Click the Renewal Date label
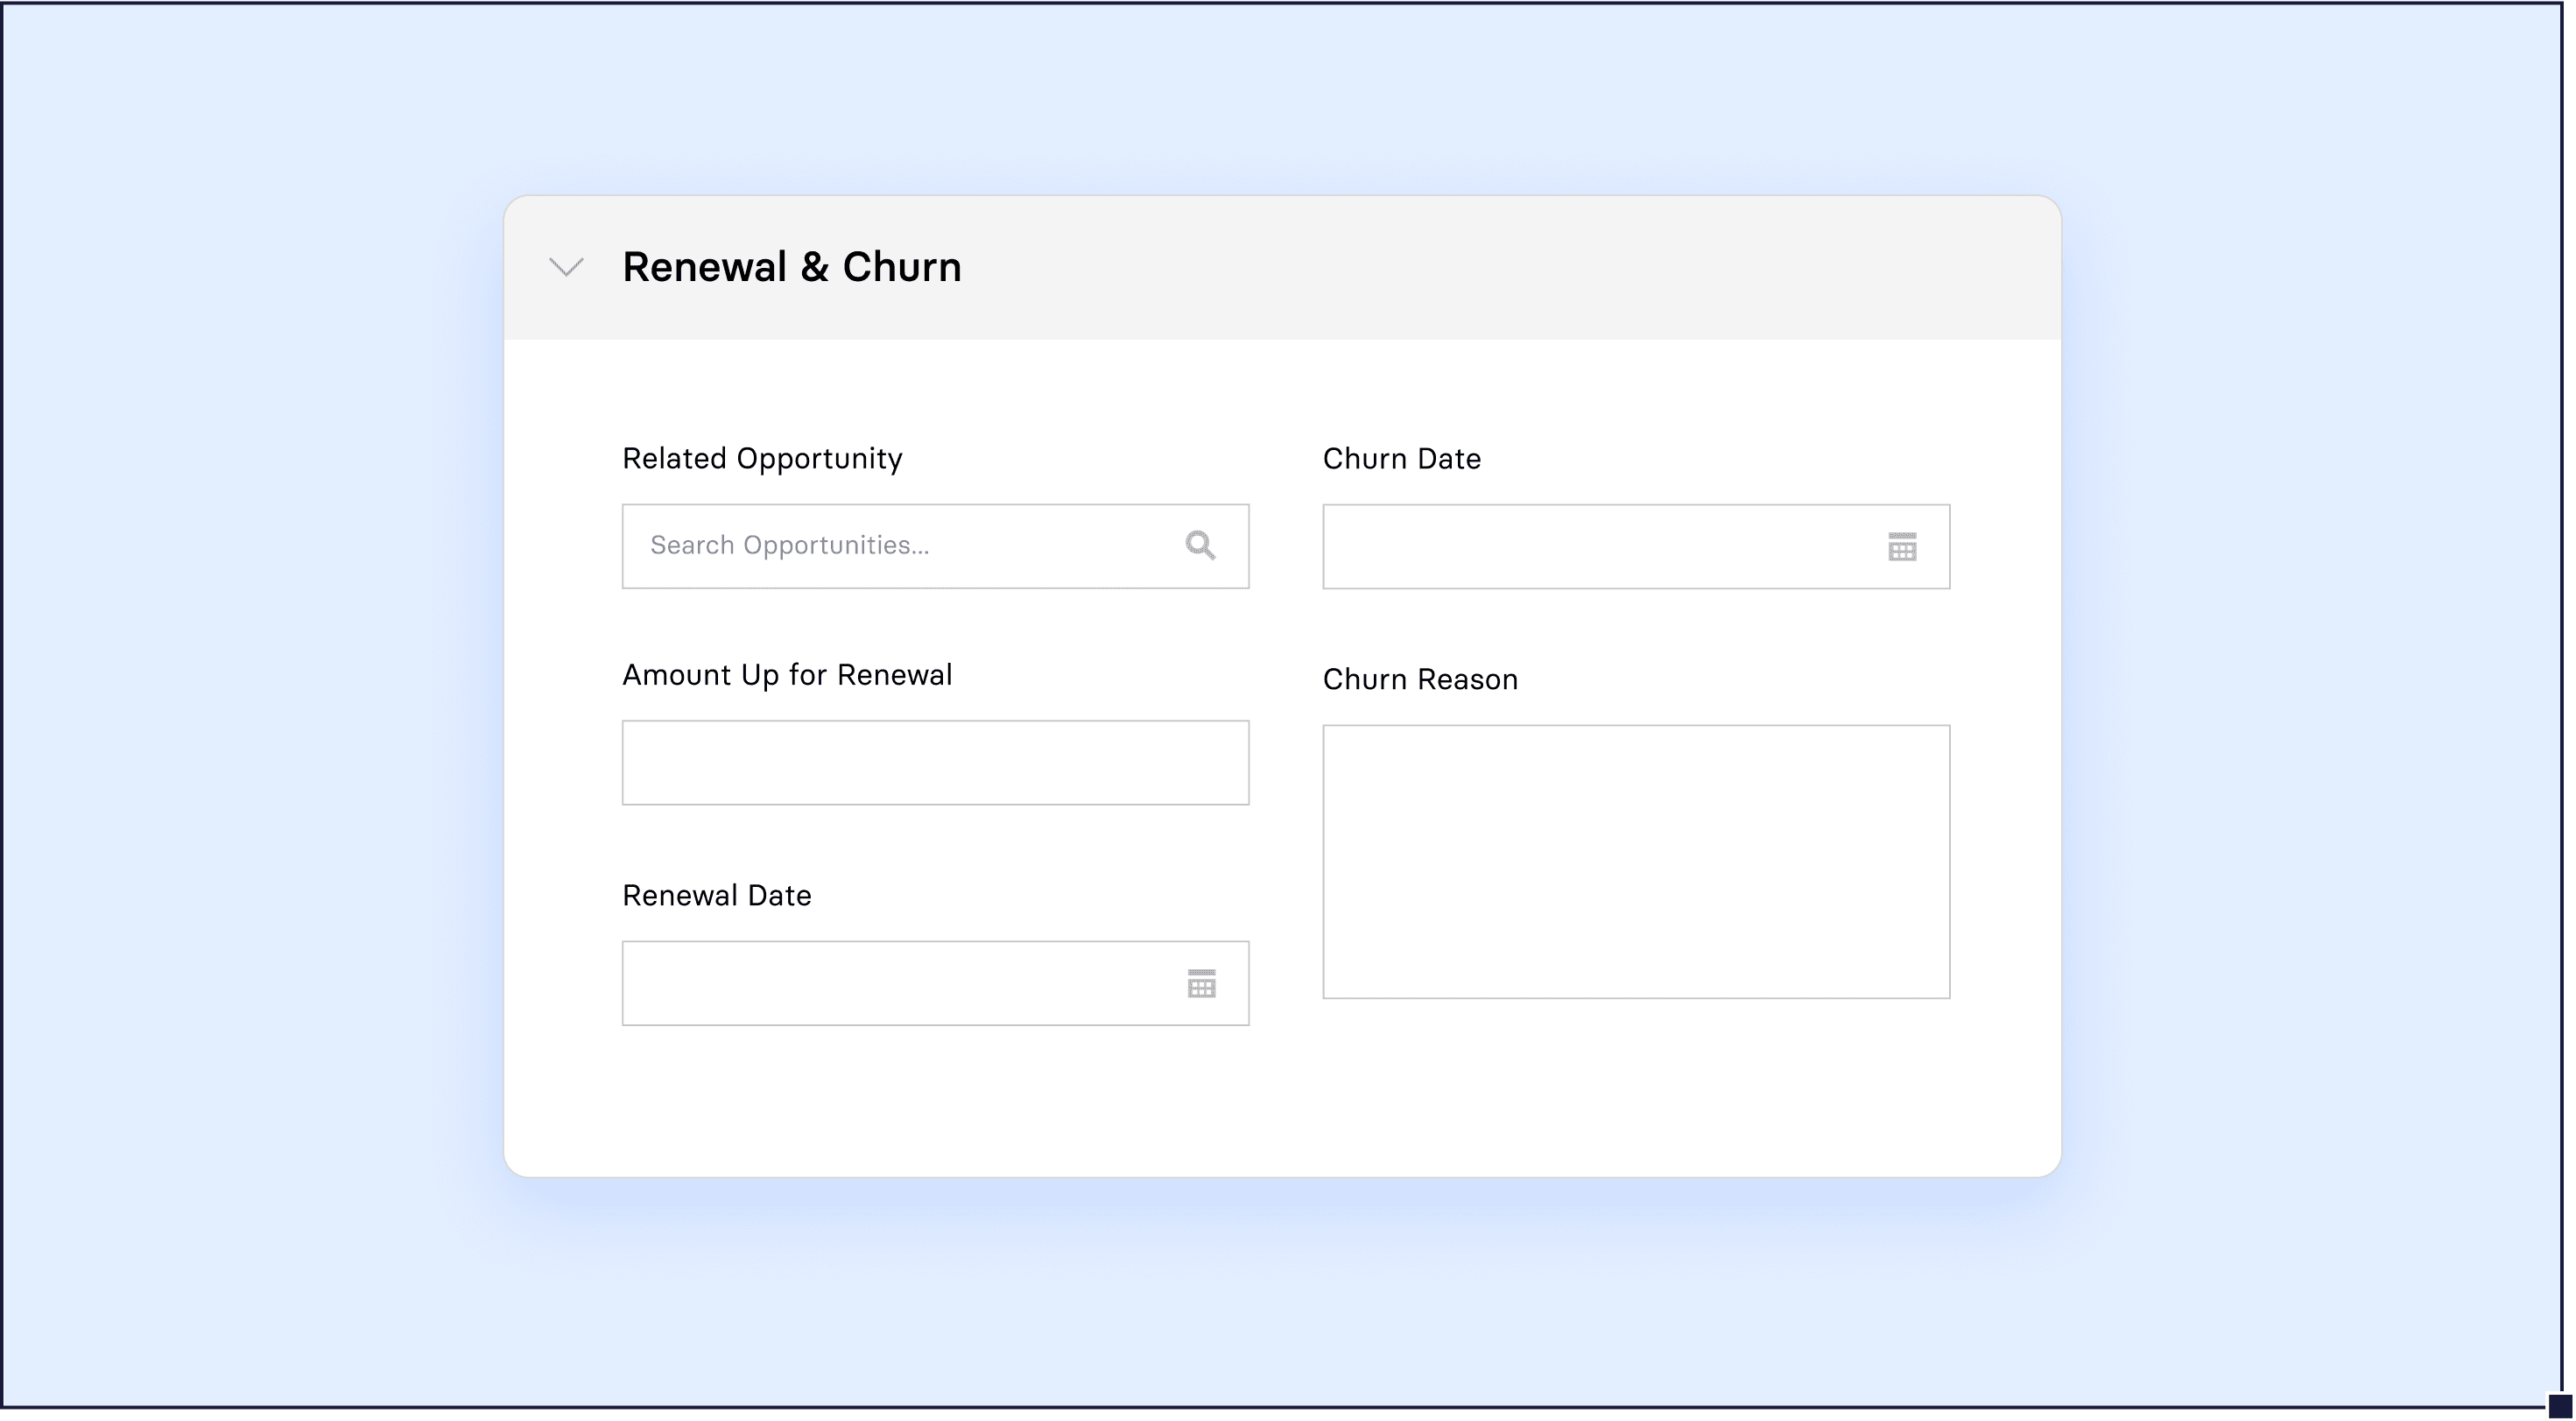The width and height of the screenshot is (2576, 1421). tap(716, 895)
